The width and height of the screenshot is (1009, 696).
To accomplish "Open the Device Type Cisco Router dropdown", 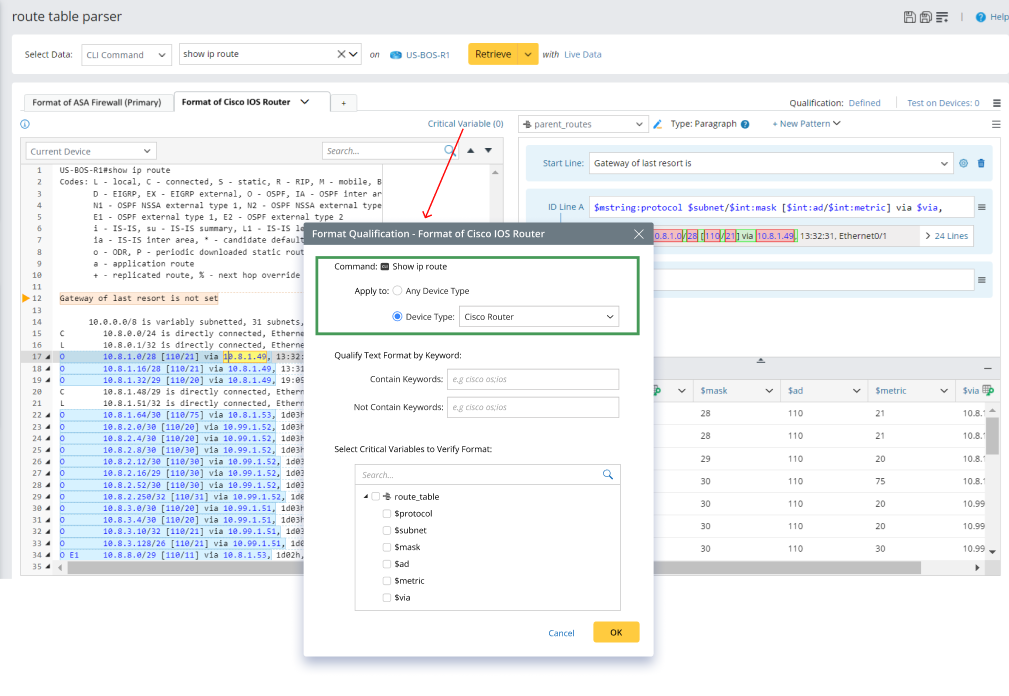I will pyautogui.click(x=538, y=317).
